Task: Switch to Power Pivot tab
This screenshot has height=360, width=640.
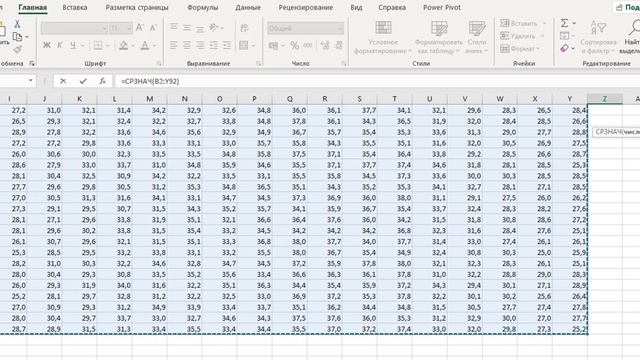Action: (x=442, y=7)
